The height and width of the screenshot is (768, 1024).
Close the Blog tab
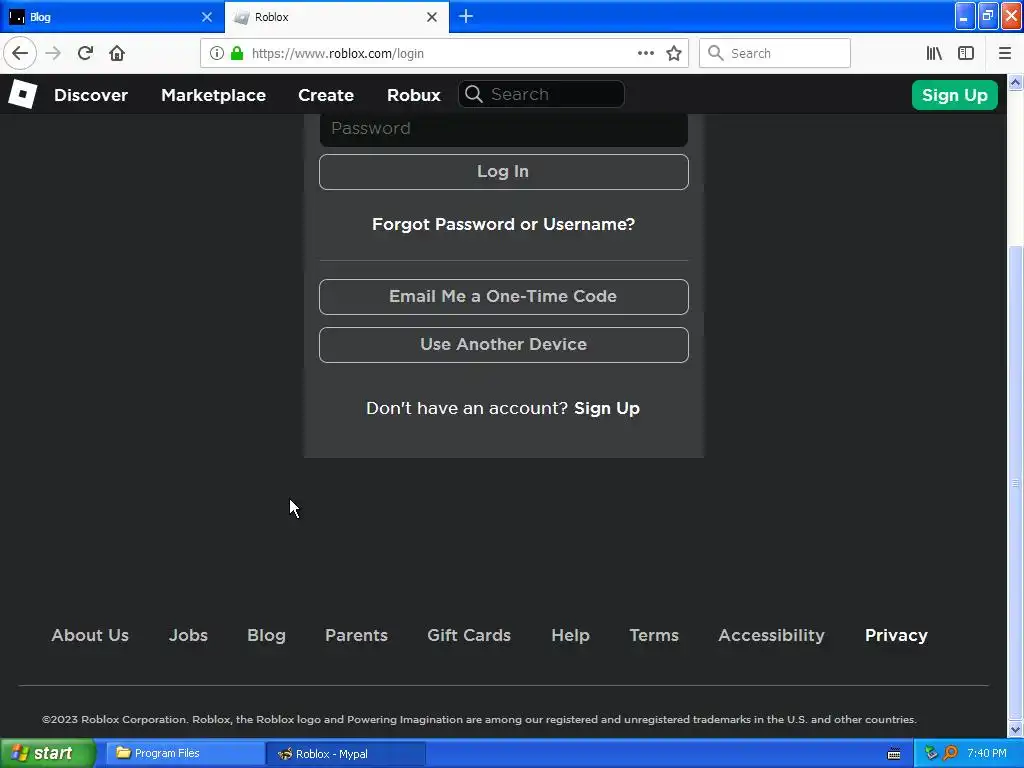point(206,17)
